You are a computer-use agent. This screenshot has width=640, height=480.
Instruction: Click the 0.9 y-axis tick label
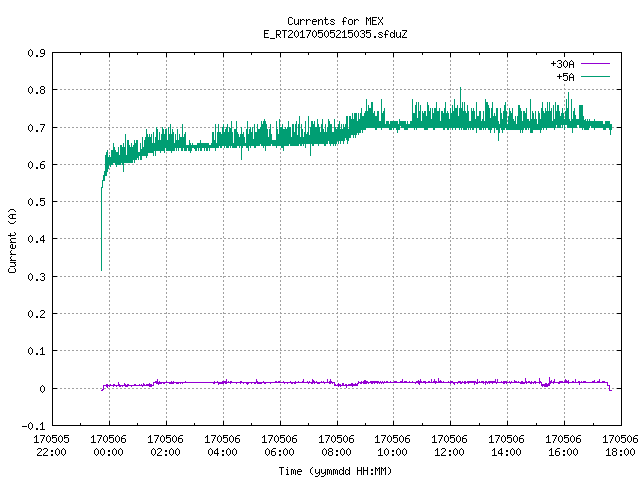pyautogui.click(x=36, y=53)
